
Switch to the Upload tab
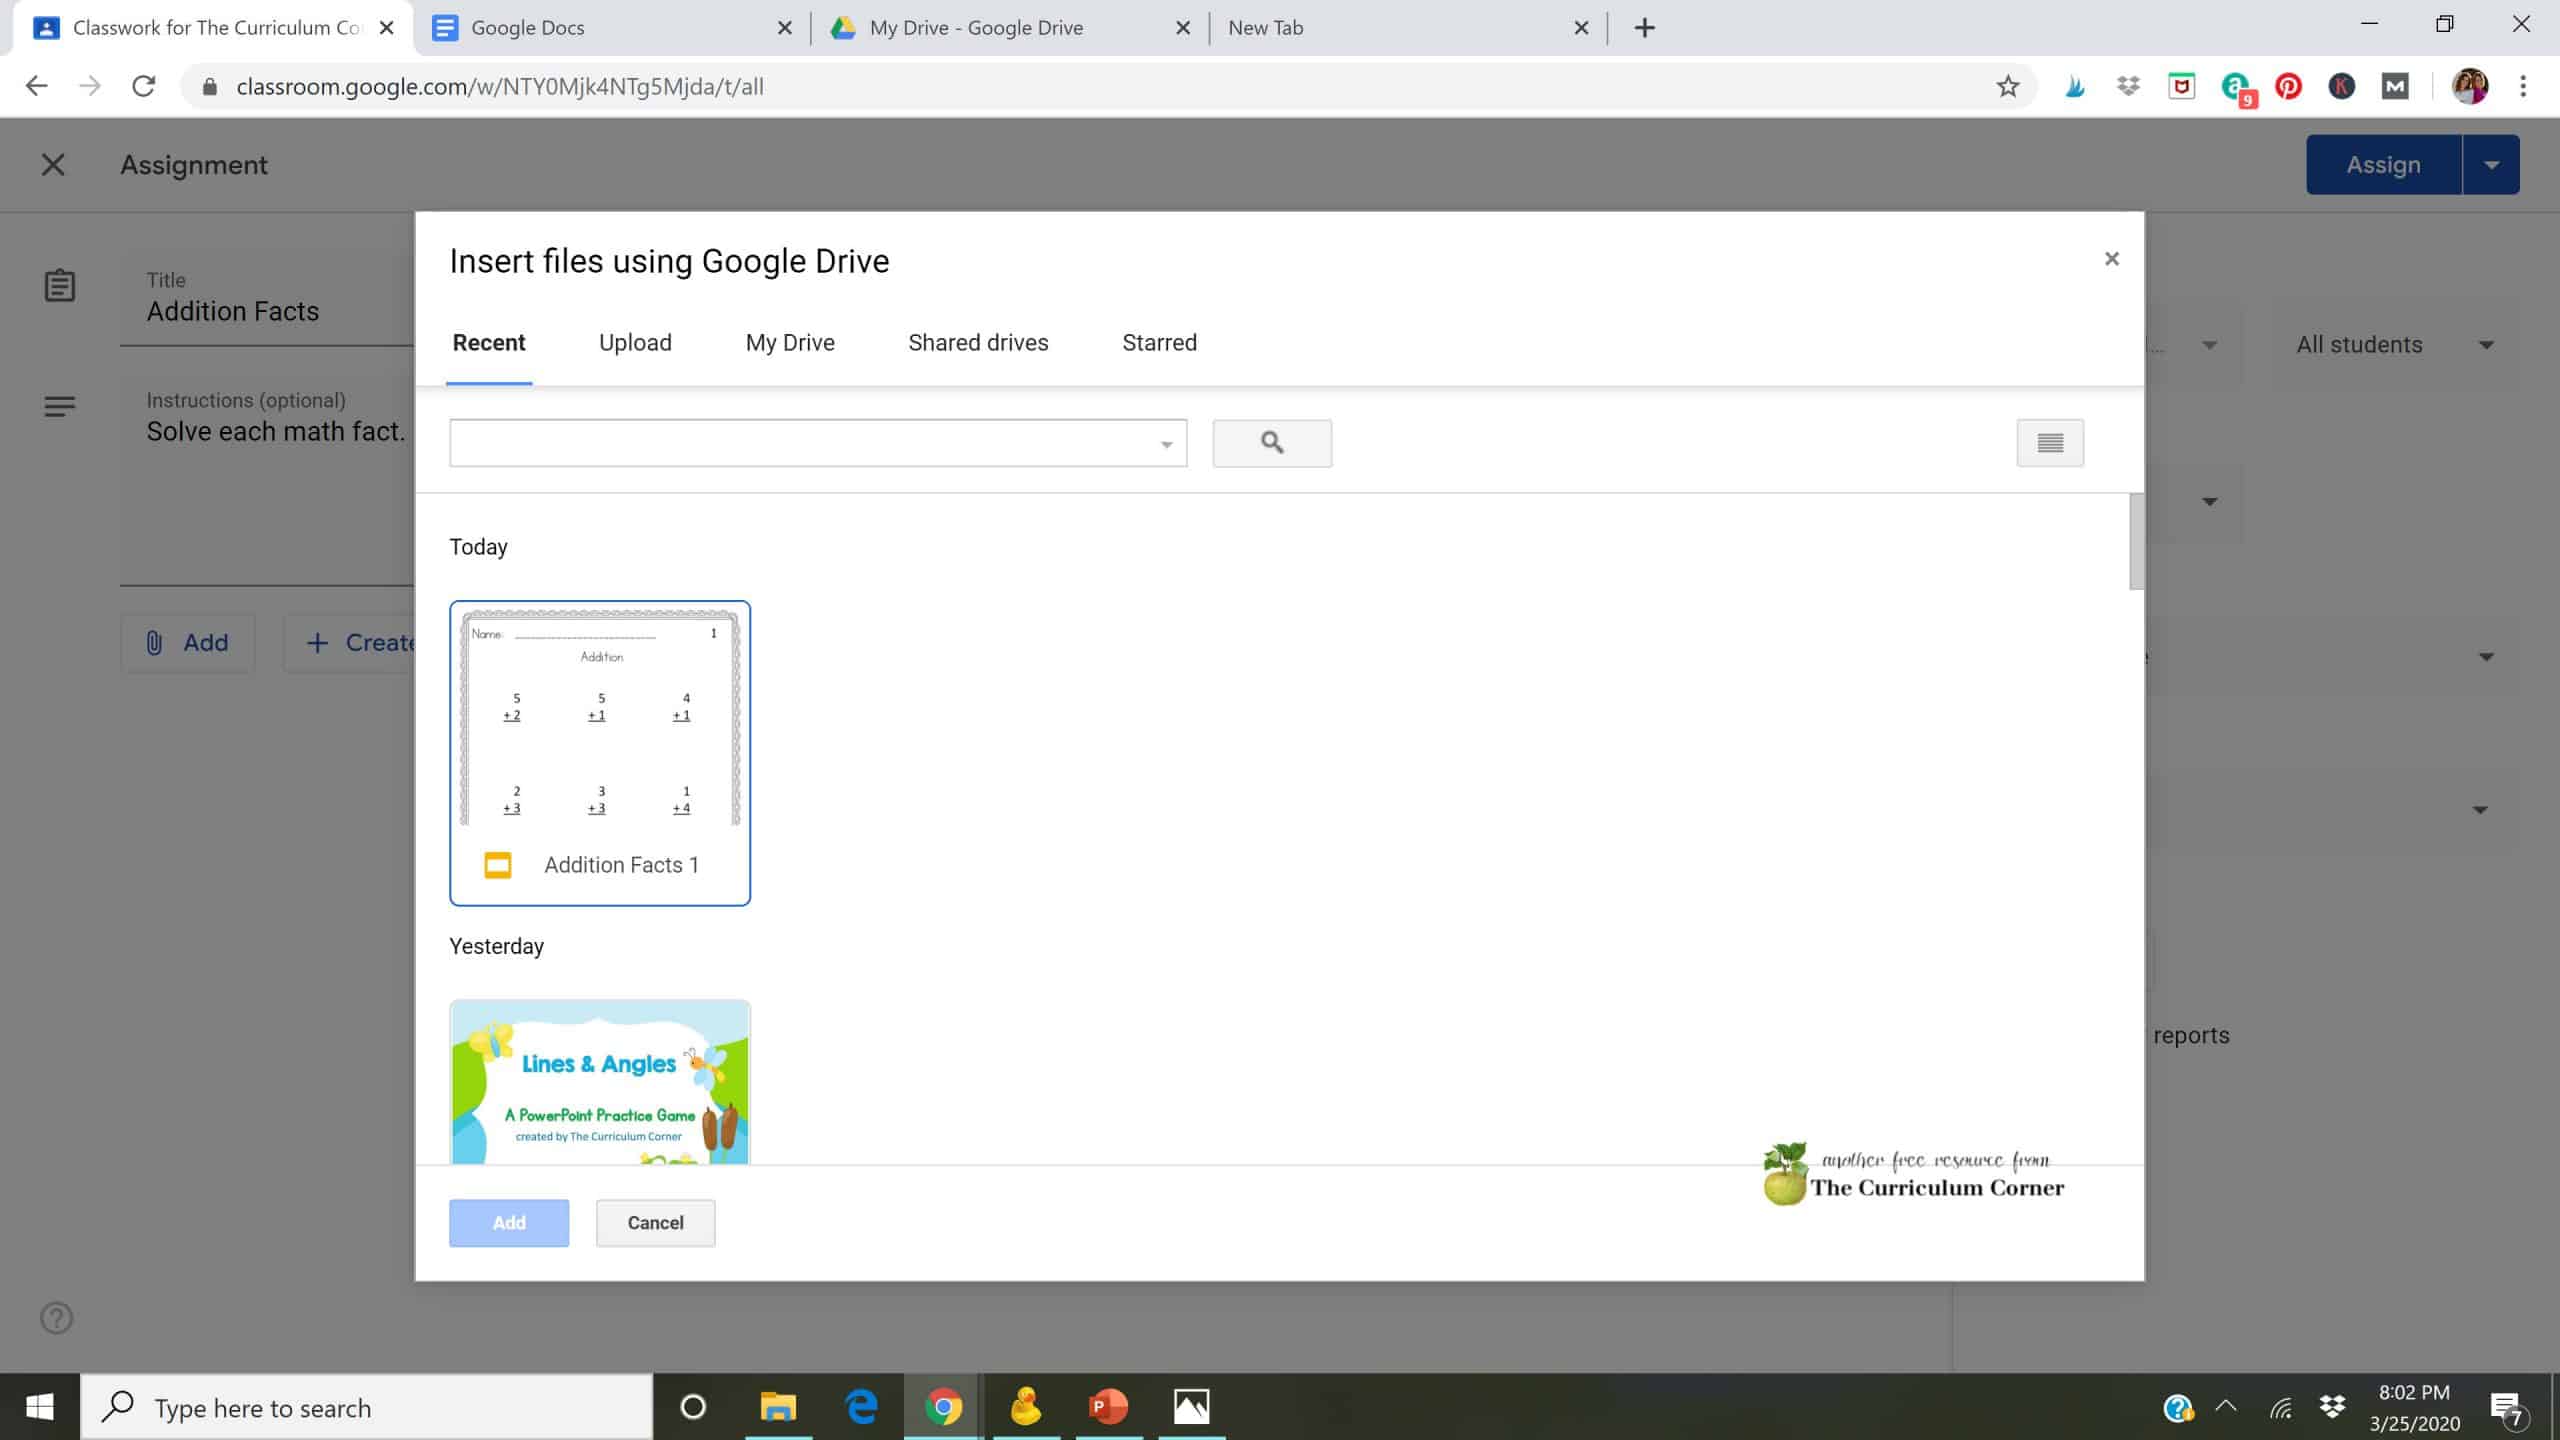(x=635, y=343)
